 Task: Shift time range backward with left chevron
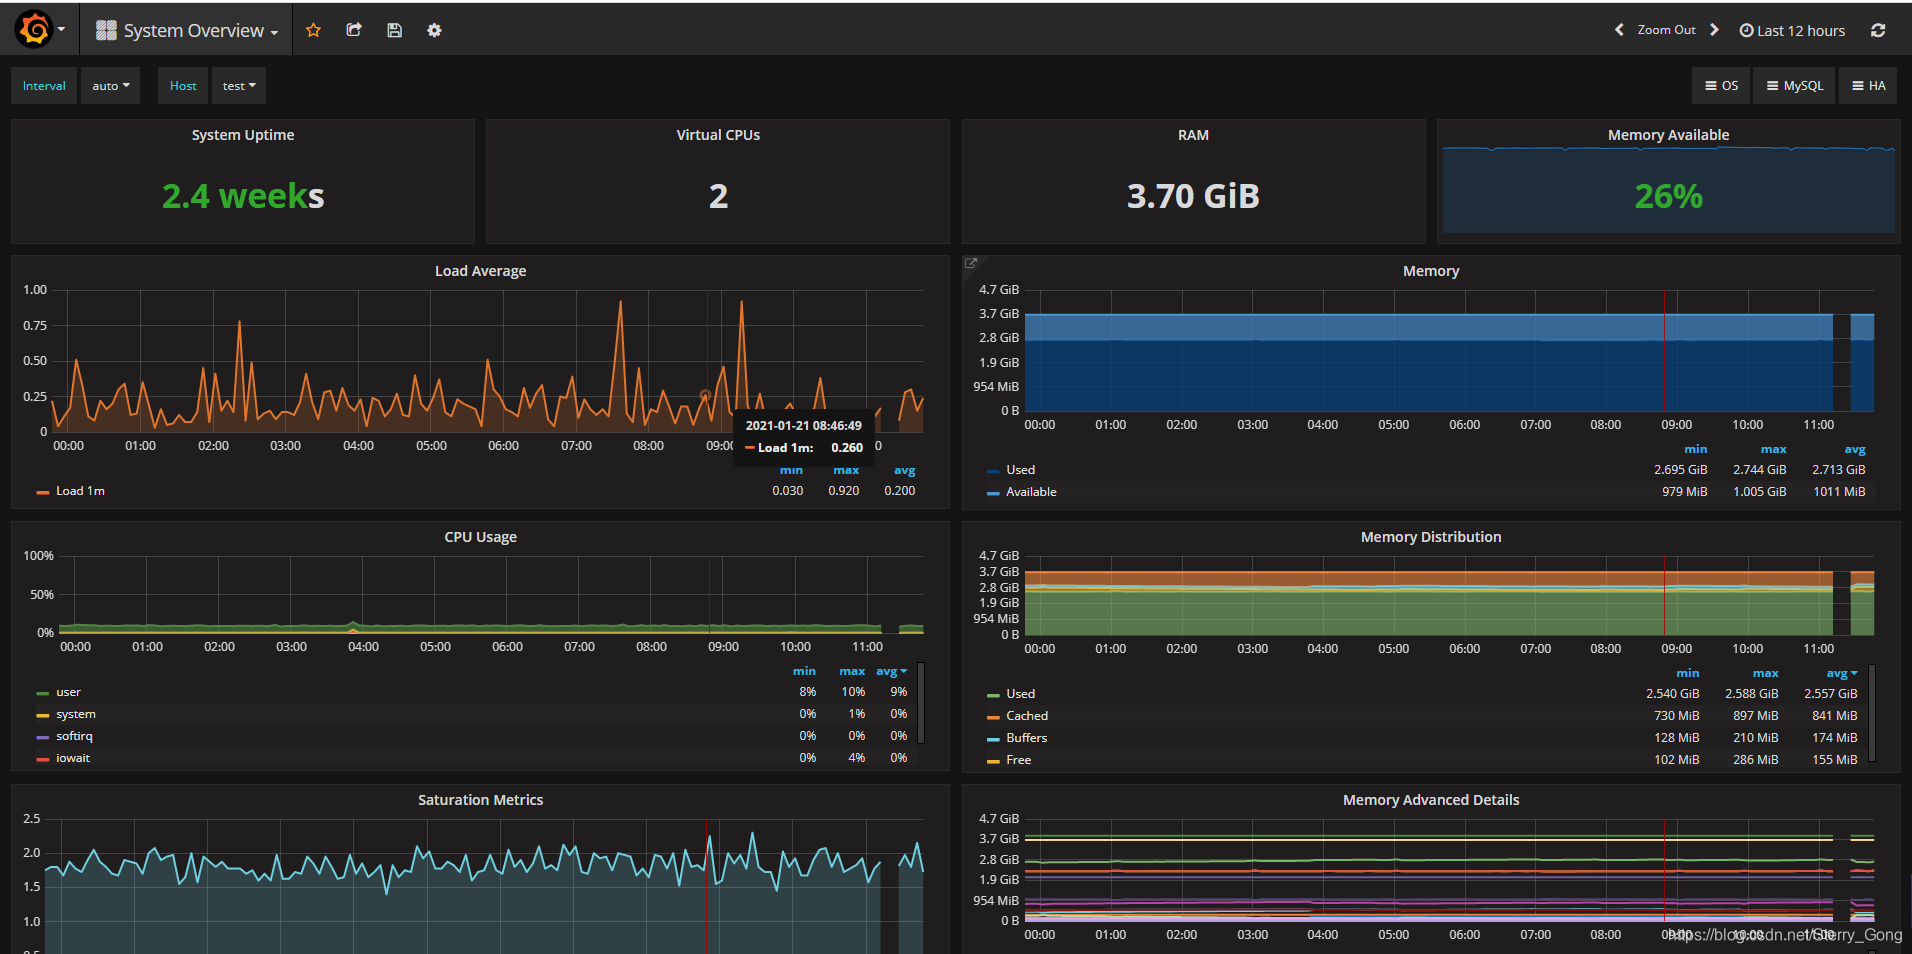1619,30
